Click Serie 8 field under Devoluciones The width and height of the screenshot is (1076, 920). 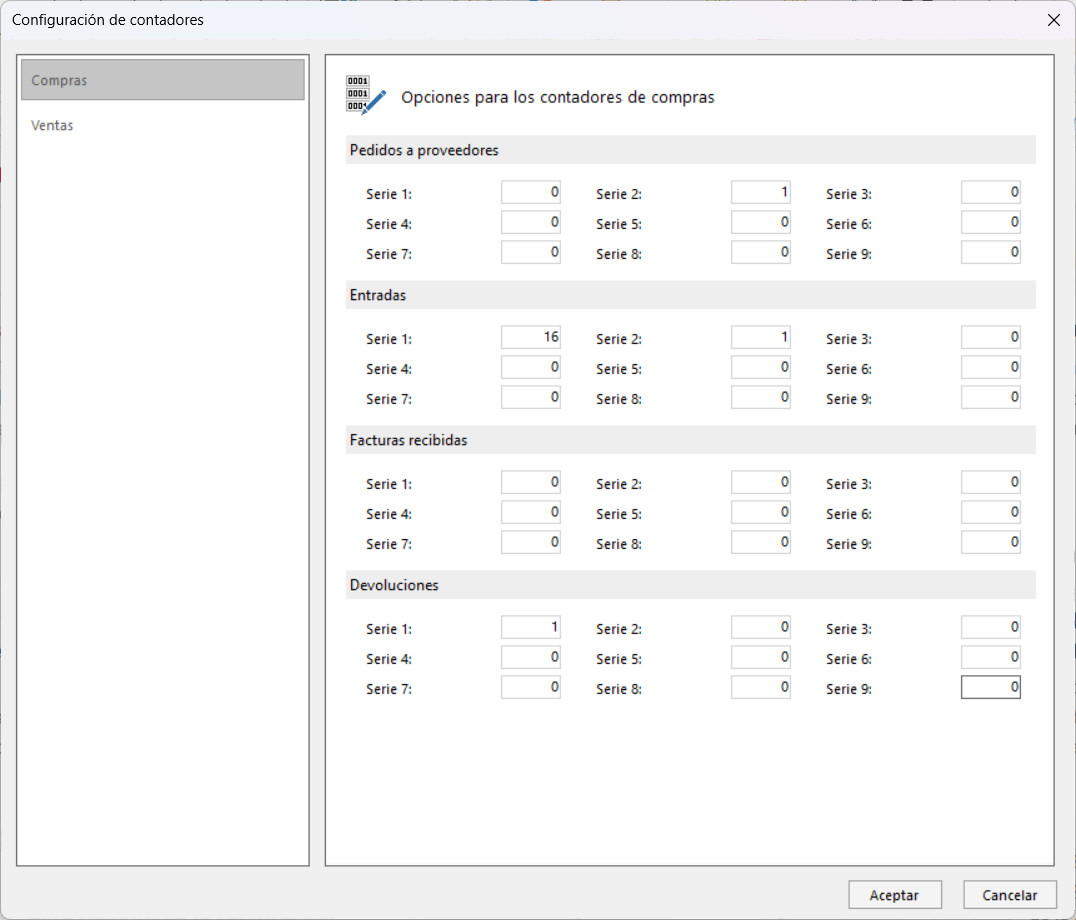760,687
